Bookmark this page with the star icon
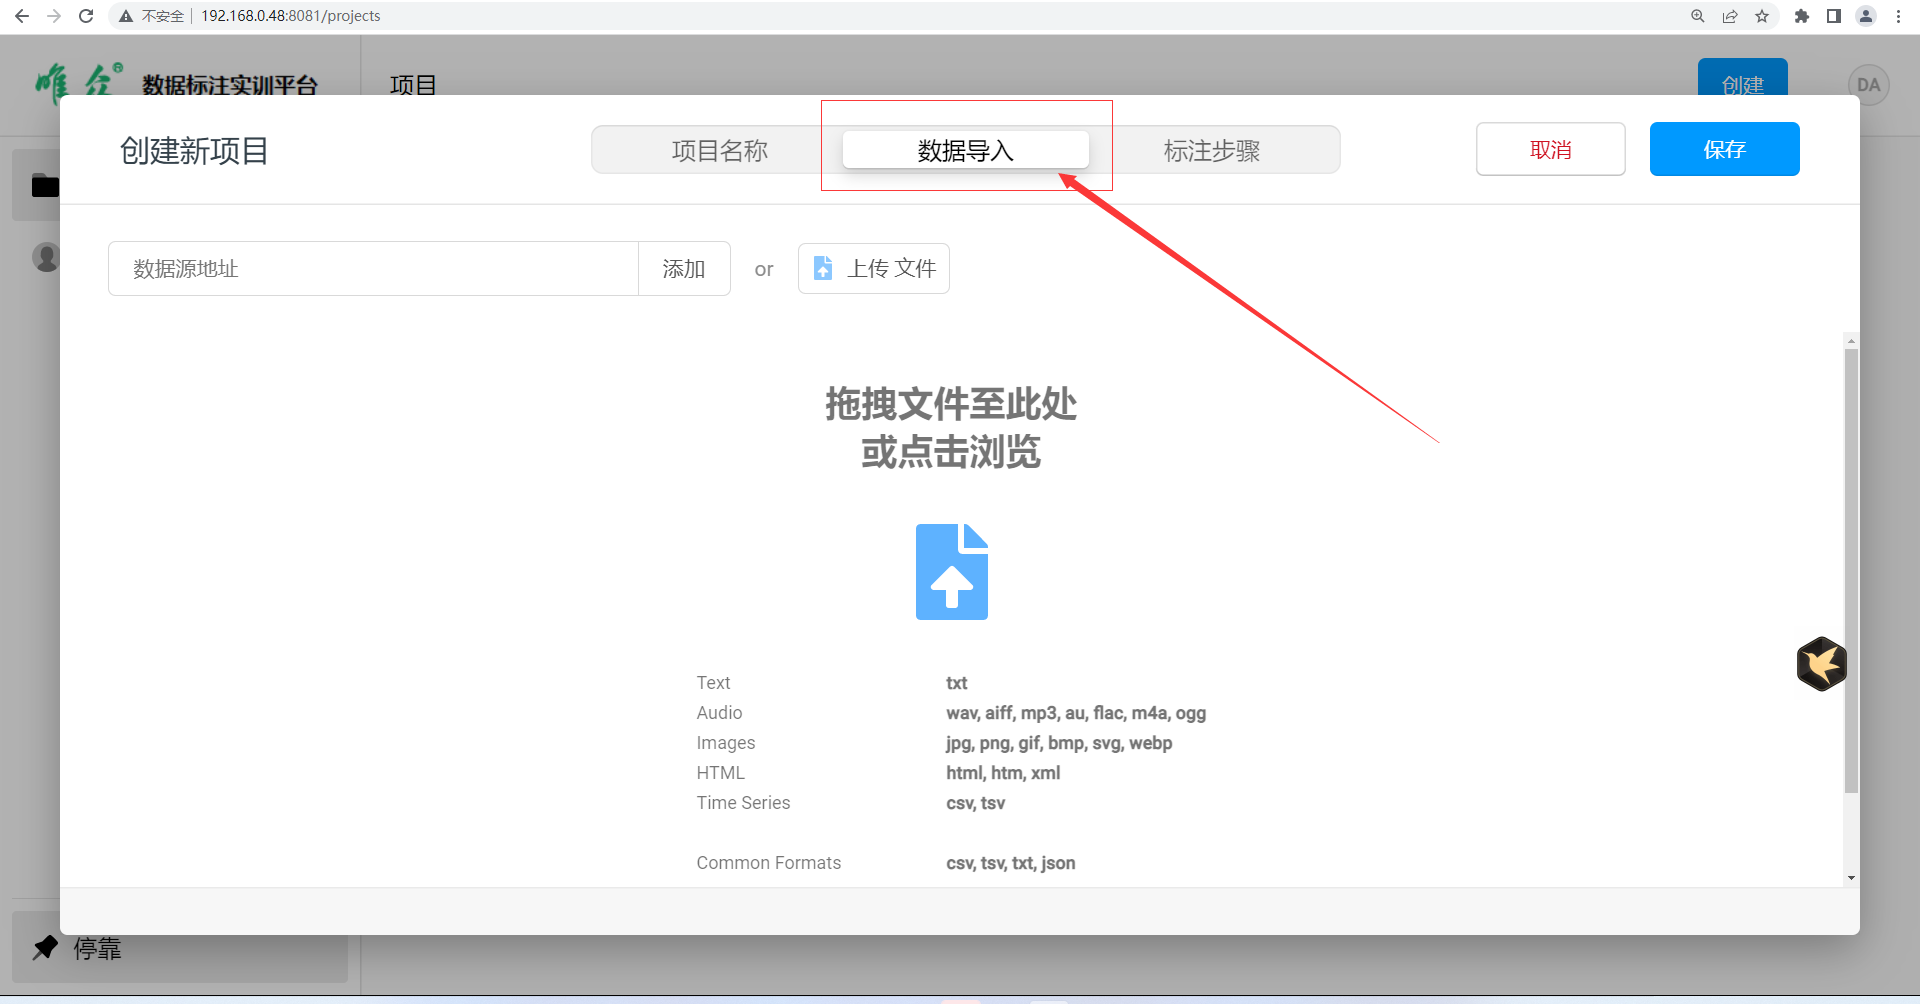1920x1004 pixels. 1762,16
